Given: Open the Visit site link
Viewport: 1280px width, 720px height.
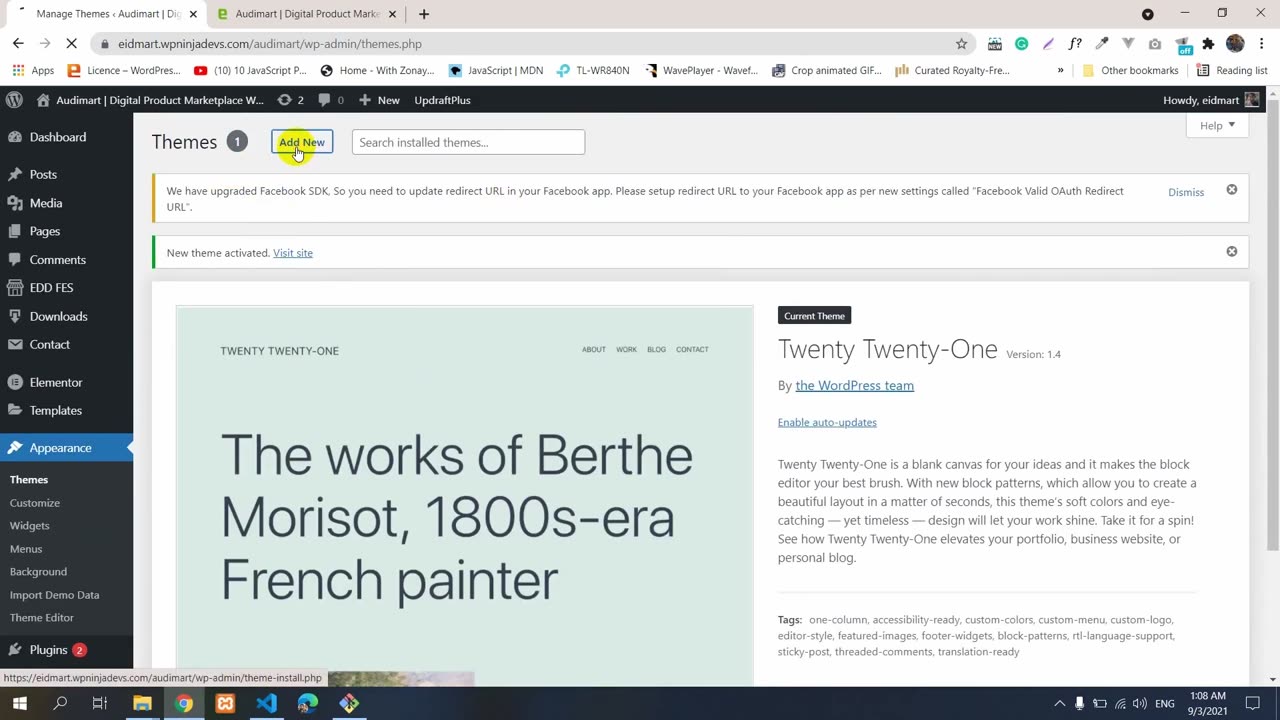Looking at the screenshot, I should (293, 253).
